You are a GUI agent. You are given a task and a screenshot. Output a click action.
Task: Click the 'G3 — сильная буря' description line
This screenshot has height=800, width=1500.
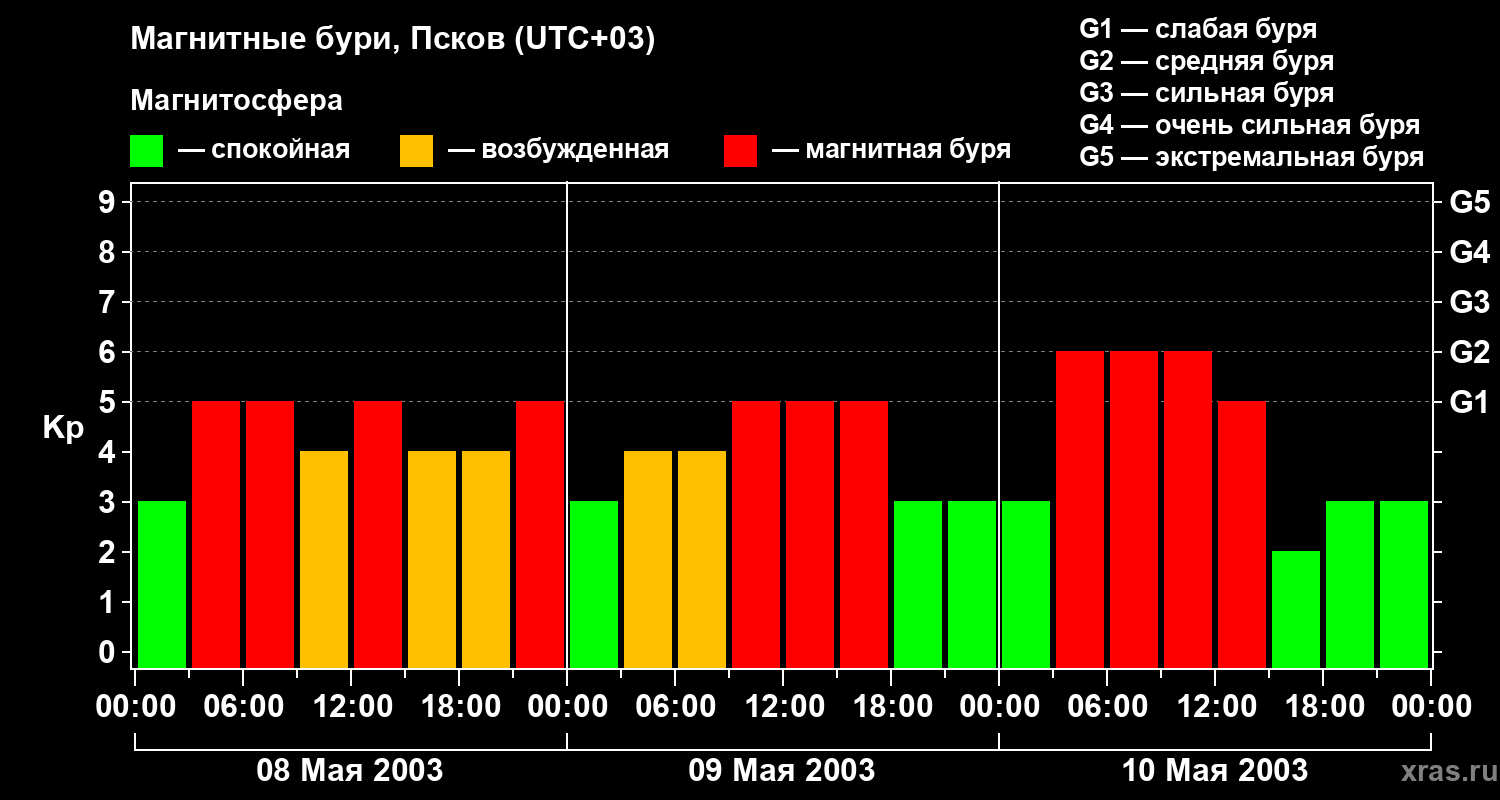tap(1207, 93)
